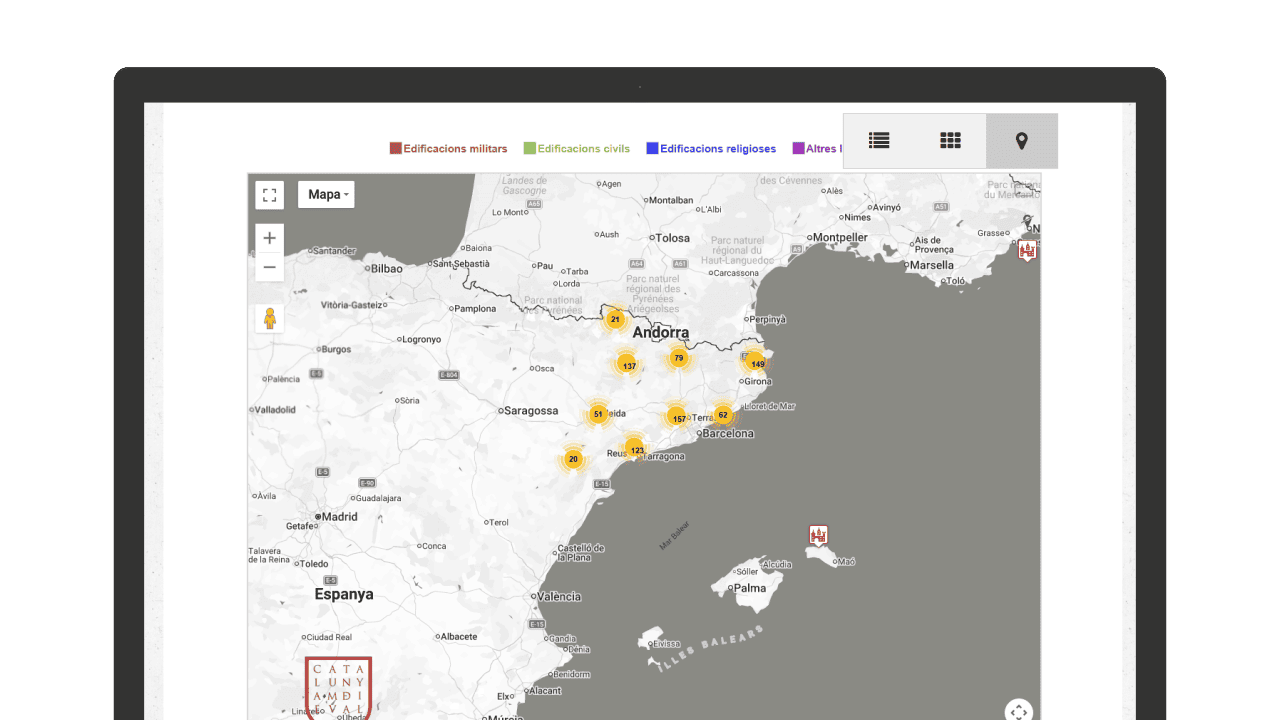The image size is (1280, 720).
Task: Click the Catalunya Medieval logo
Action: [x=338, y=688]
